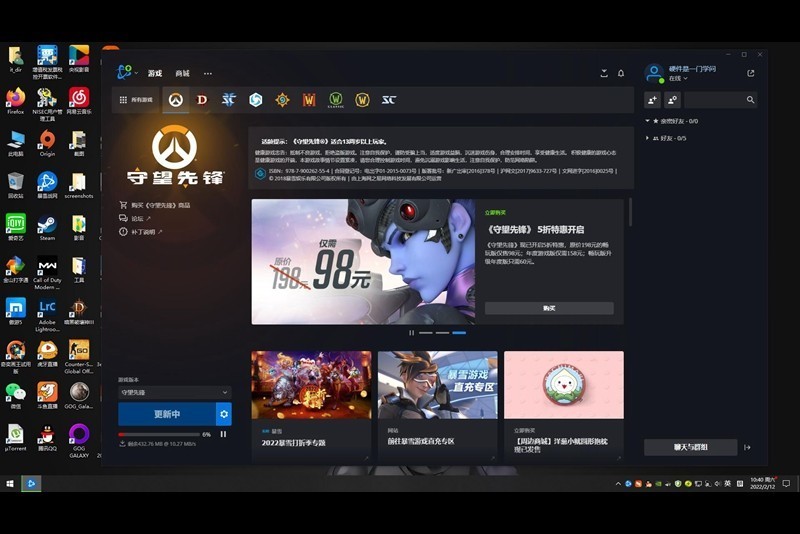This screenshot has height=534, width=800.
Task: Open the Counter-Strike Global Offensive shortcut
Action: click(x=79, y=357)
